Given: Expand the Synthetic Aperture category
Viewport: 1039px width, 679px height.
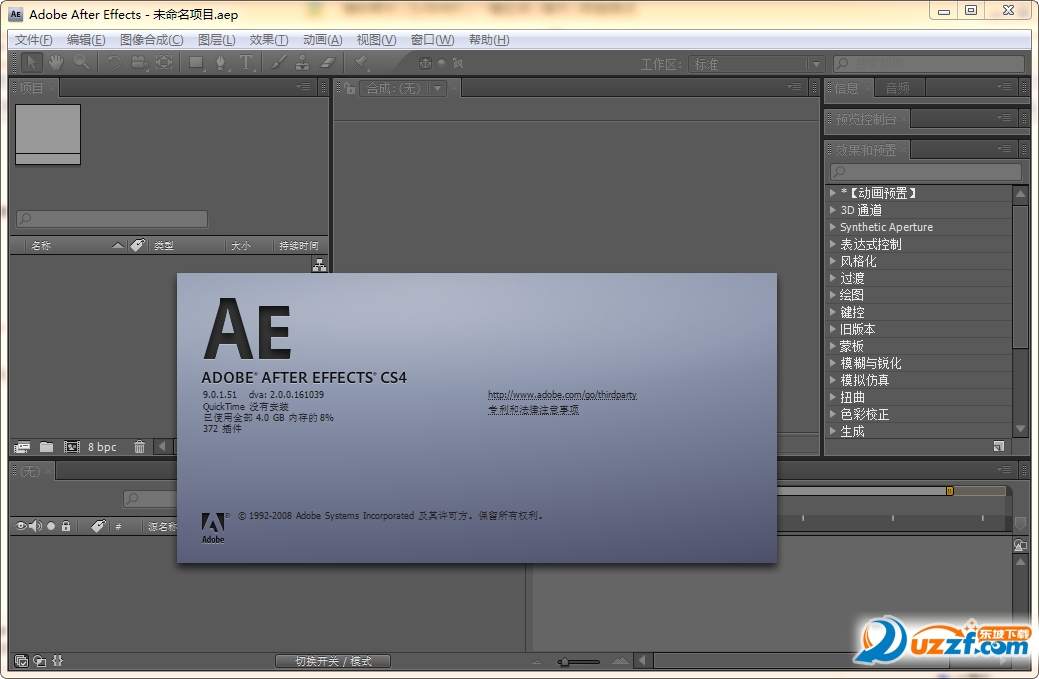Looking at the screenshot, I should point(833,227).
